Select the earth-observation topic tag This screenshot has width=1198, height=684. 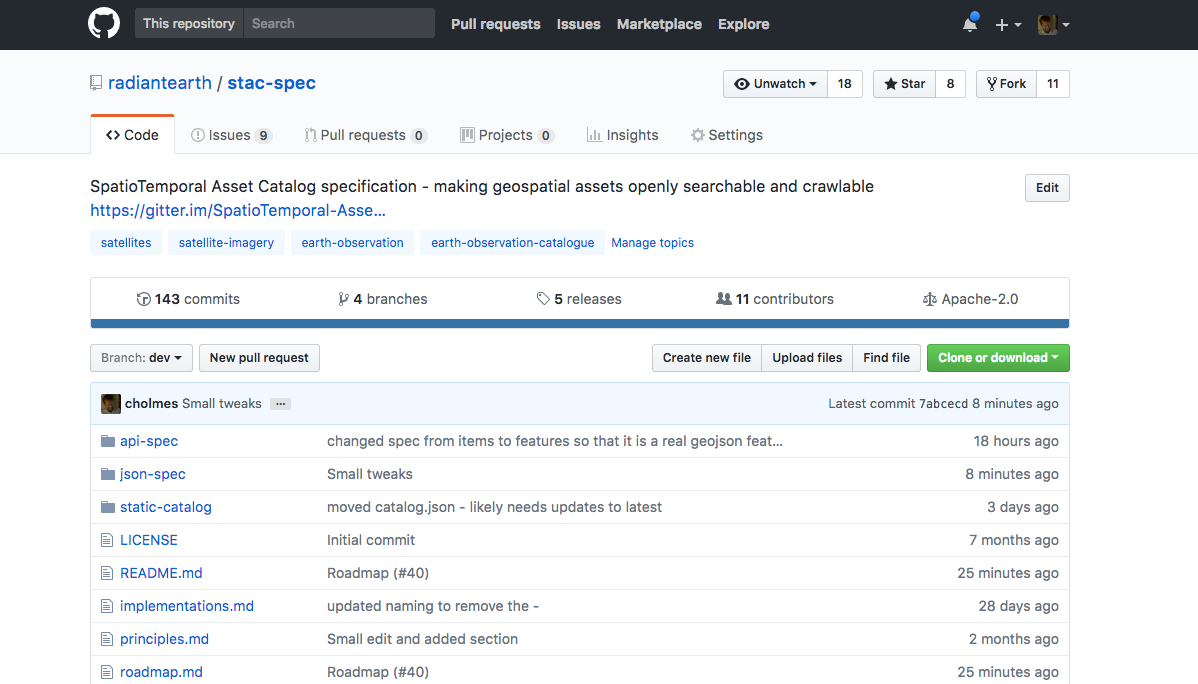pos(352,242)
